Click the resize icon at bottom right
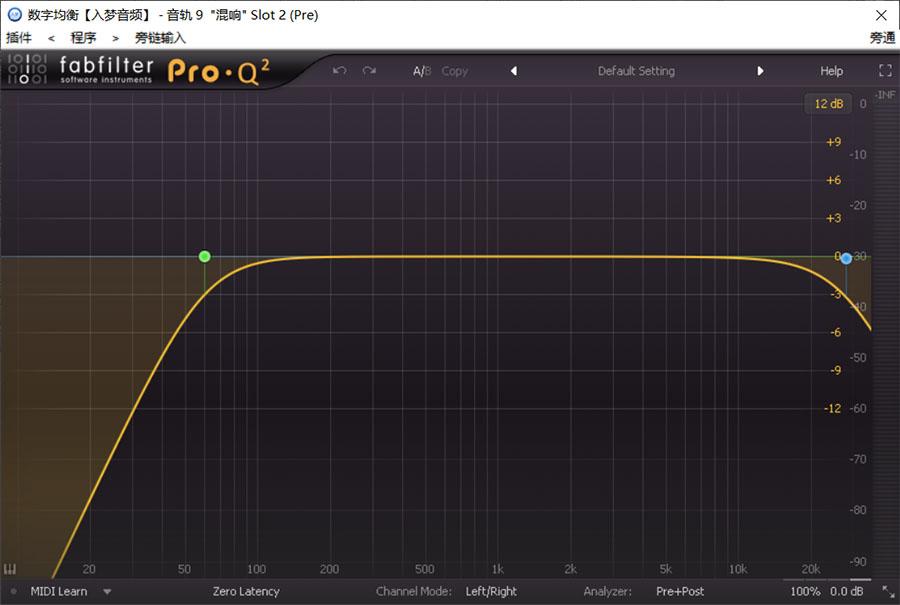This screenshot has width=900, height=605. (x=885, y=591)
